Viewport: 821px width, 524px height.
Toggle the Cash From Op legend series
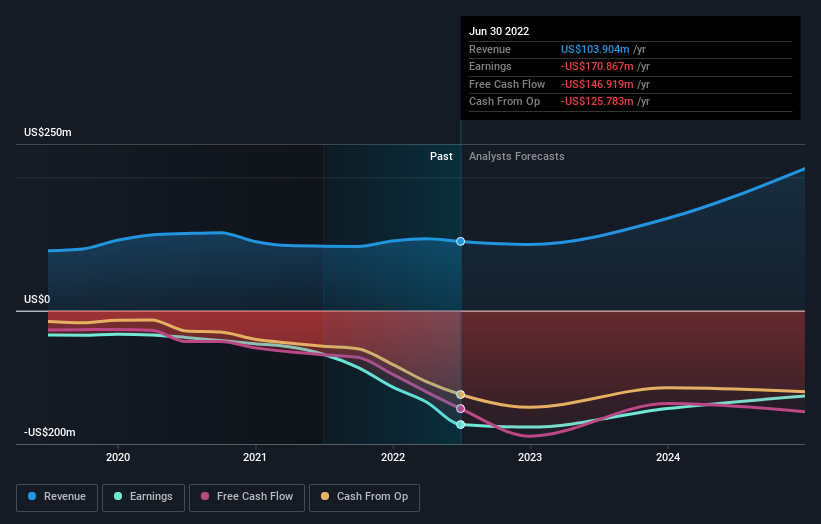(364, 497)
